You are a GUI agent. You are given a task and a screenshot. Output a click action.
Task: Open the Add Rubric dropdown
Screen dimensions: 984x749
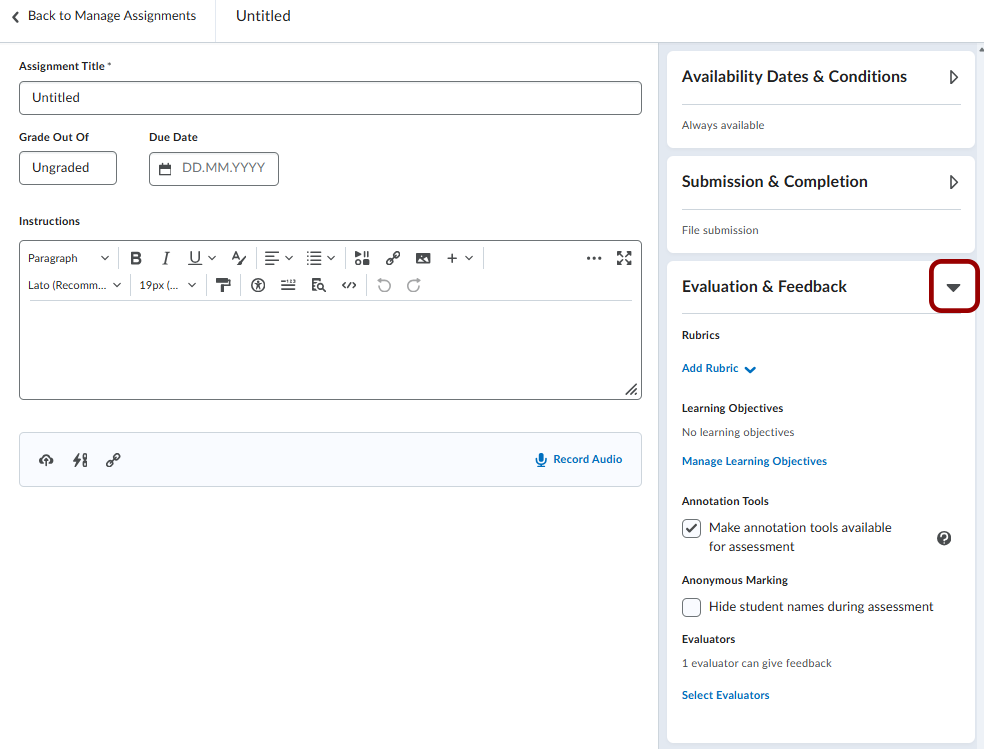point(719,368)
